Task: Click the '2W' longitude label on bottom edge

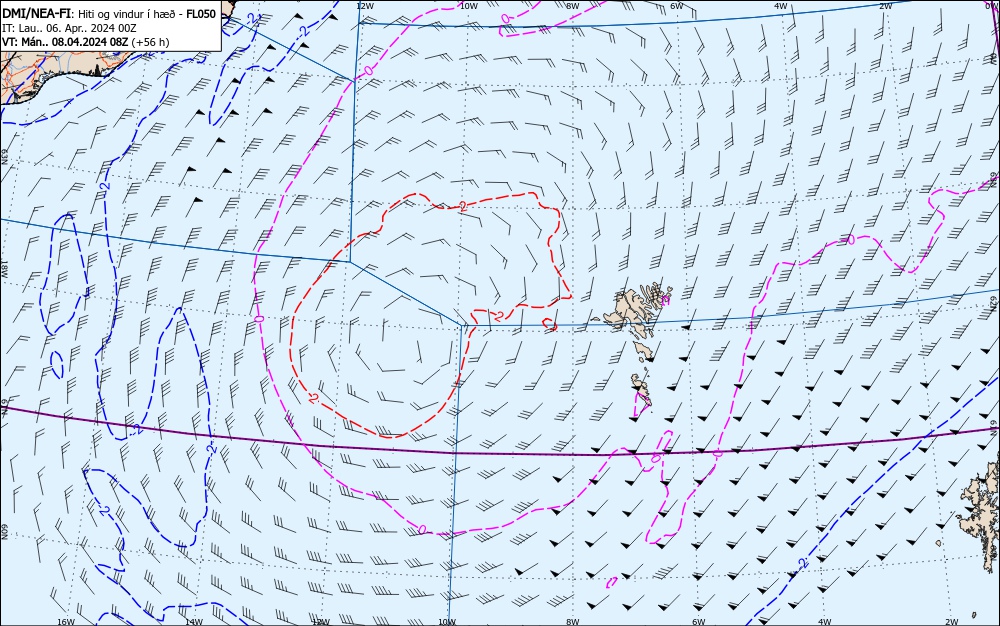Action: (952, 622)
